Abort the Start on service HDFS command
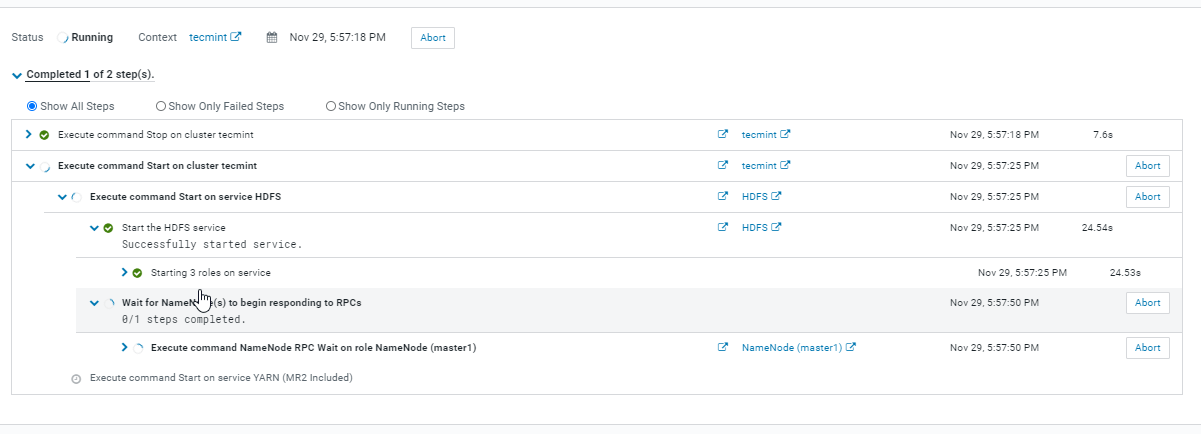This screenshot has height=434, width=1201. click(x=1147, y=197)
